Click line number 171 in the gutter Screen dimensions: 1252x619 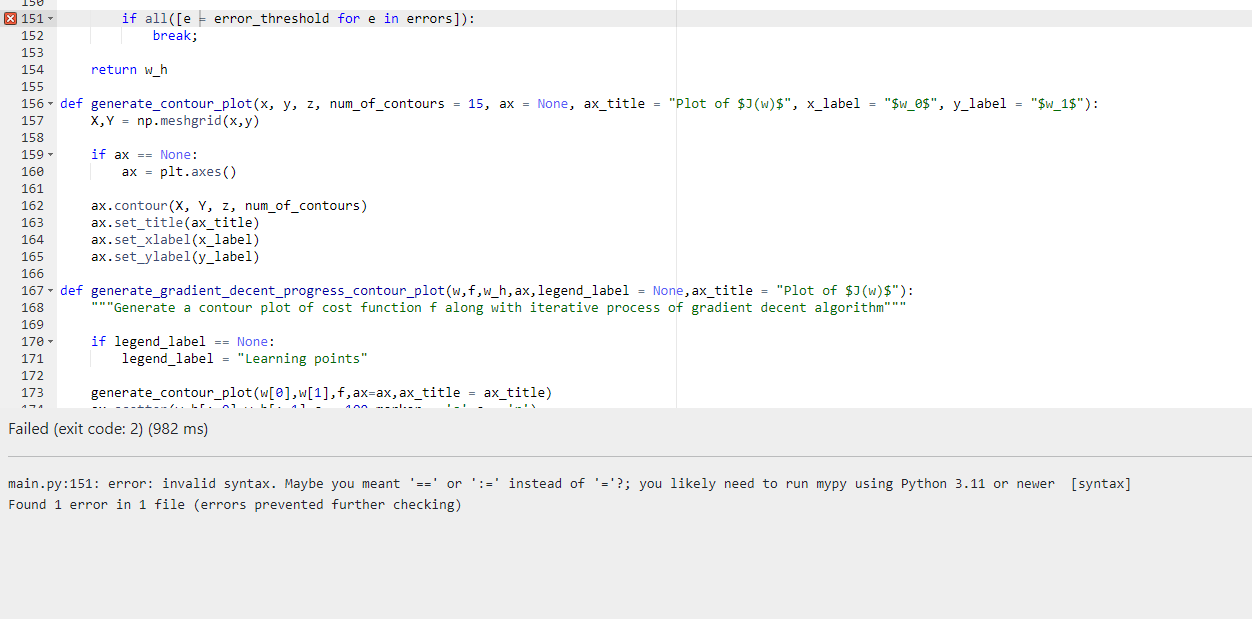[32, 359]
